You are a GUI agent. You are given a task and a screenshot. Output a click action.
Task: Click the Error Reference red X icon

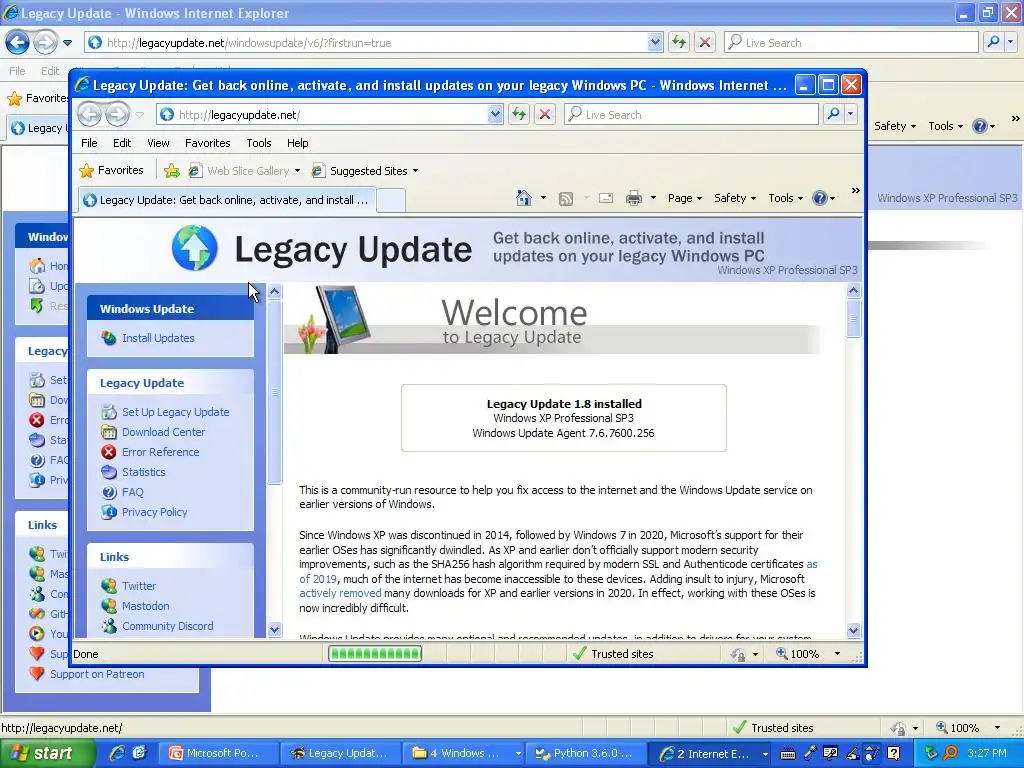pos(109,452)
